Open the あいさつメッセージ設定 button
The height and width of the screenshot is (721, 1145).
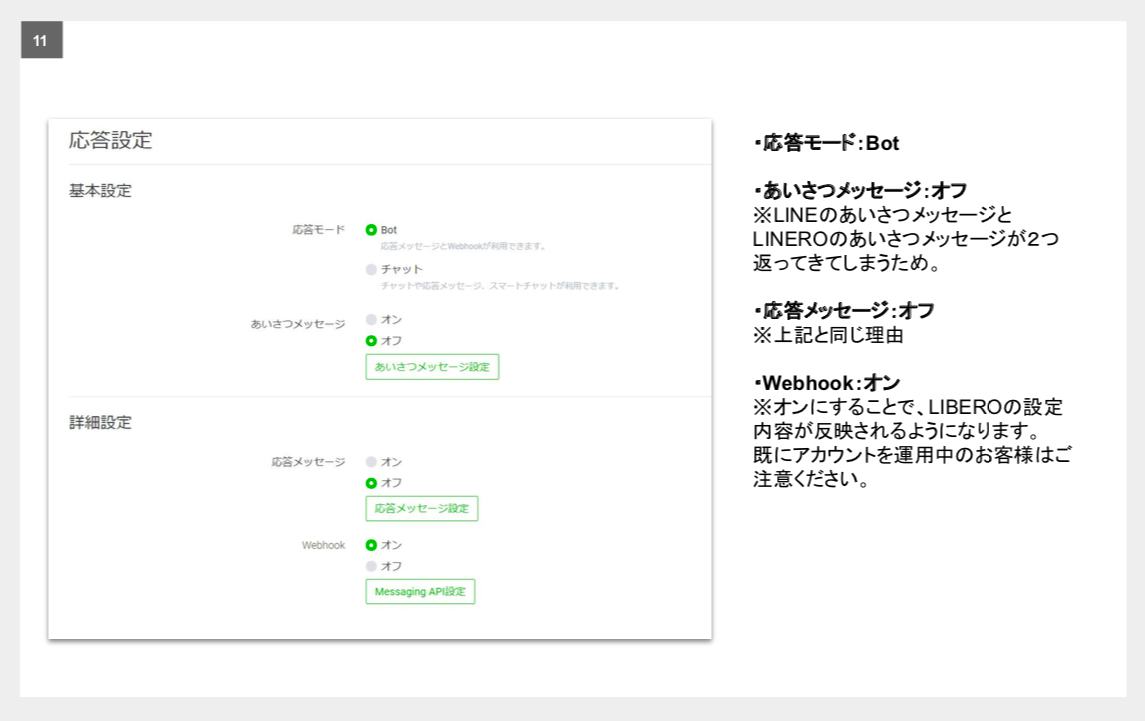pos(432,367)
